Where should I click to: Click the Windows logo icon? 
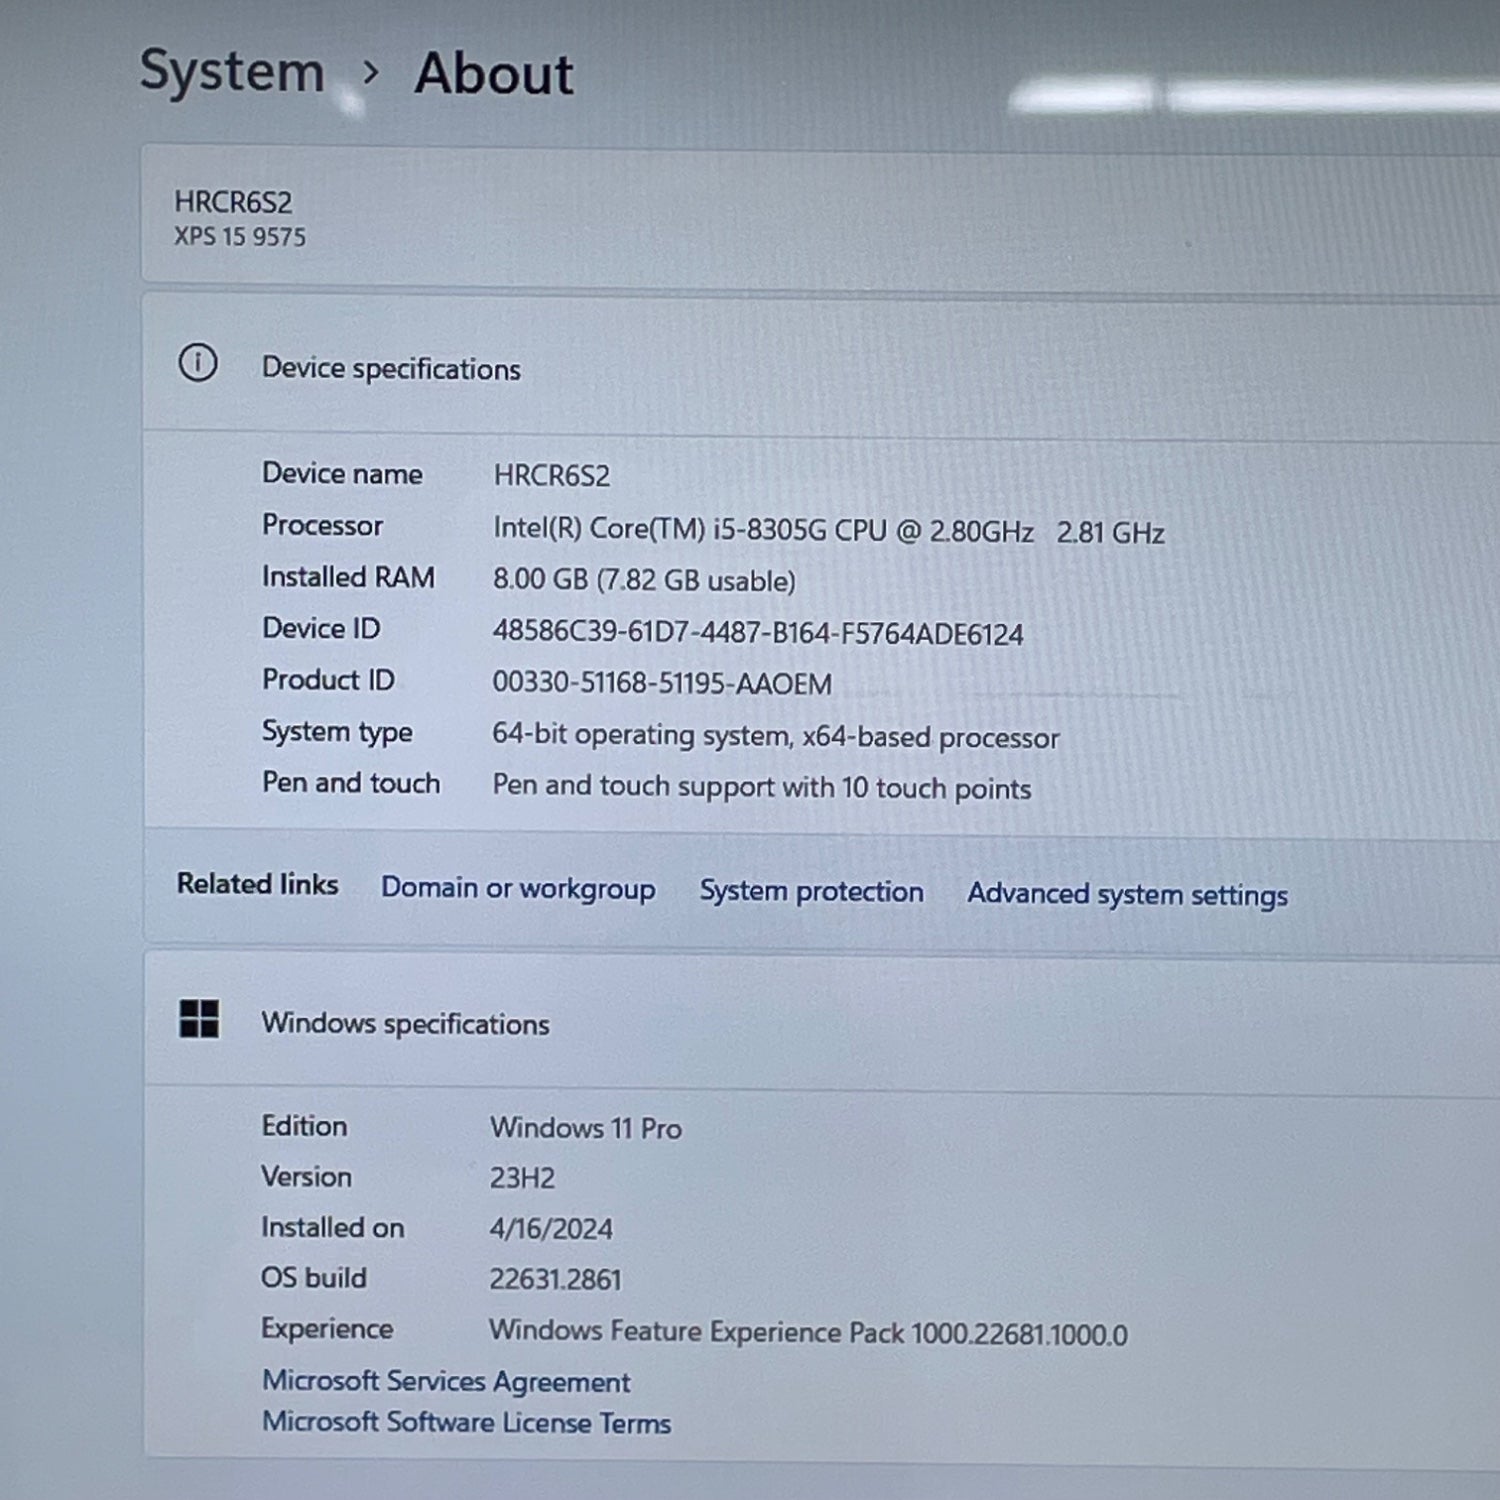[199, 1019]
